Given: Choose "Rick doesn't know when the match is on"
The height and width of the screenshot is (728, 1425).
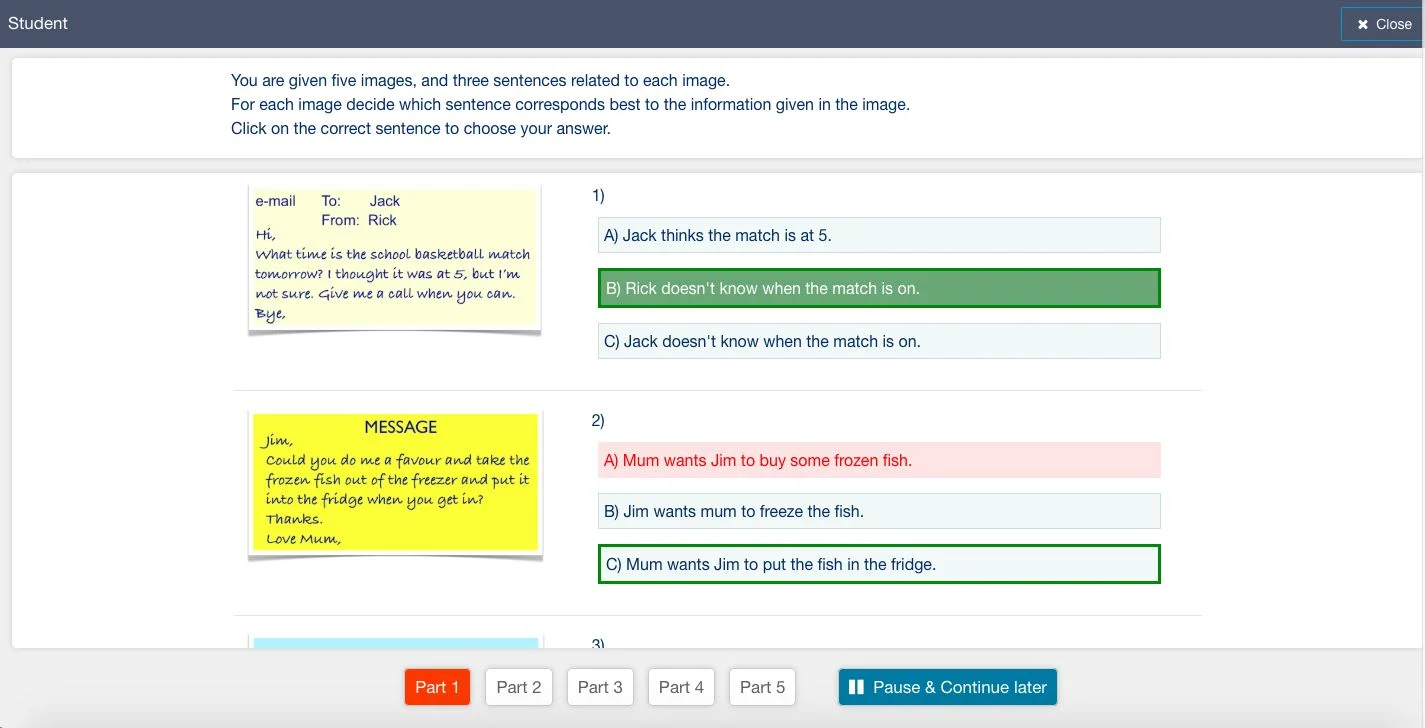Looking at the screenshot, I should (878, 288).
